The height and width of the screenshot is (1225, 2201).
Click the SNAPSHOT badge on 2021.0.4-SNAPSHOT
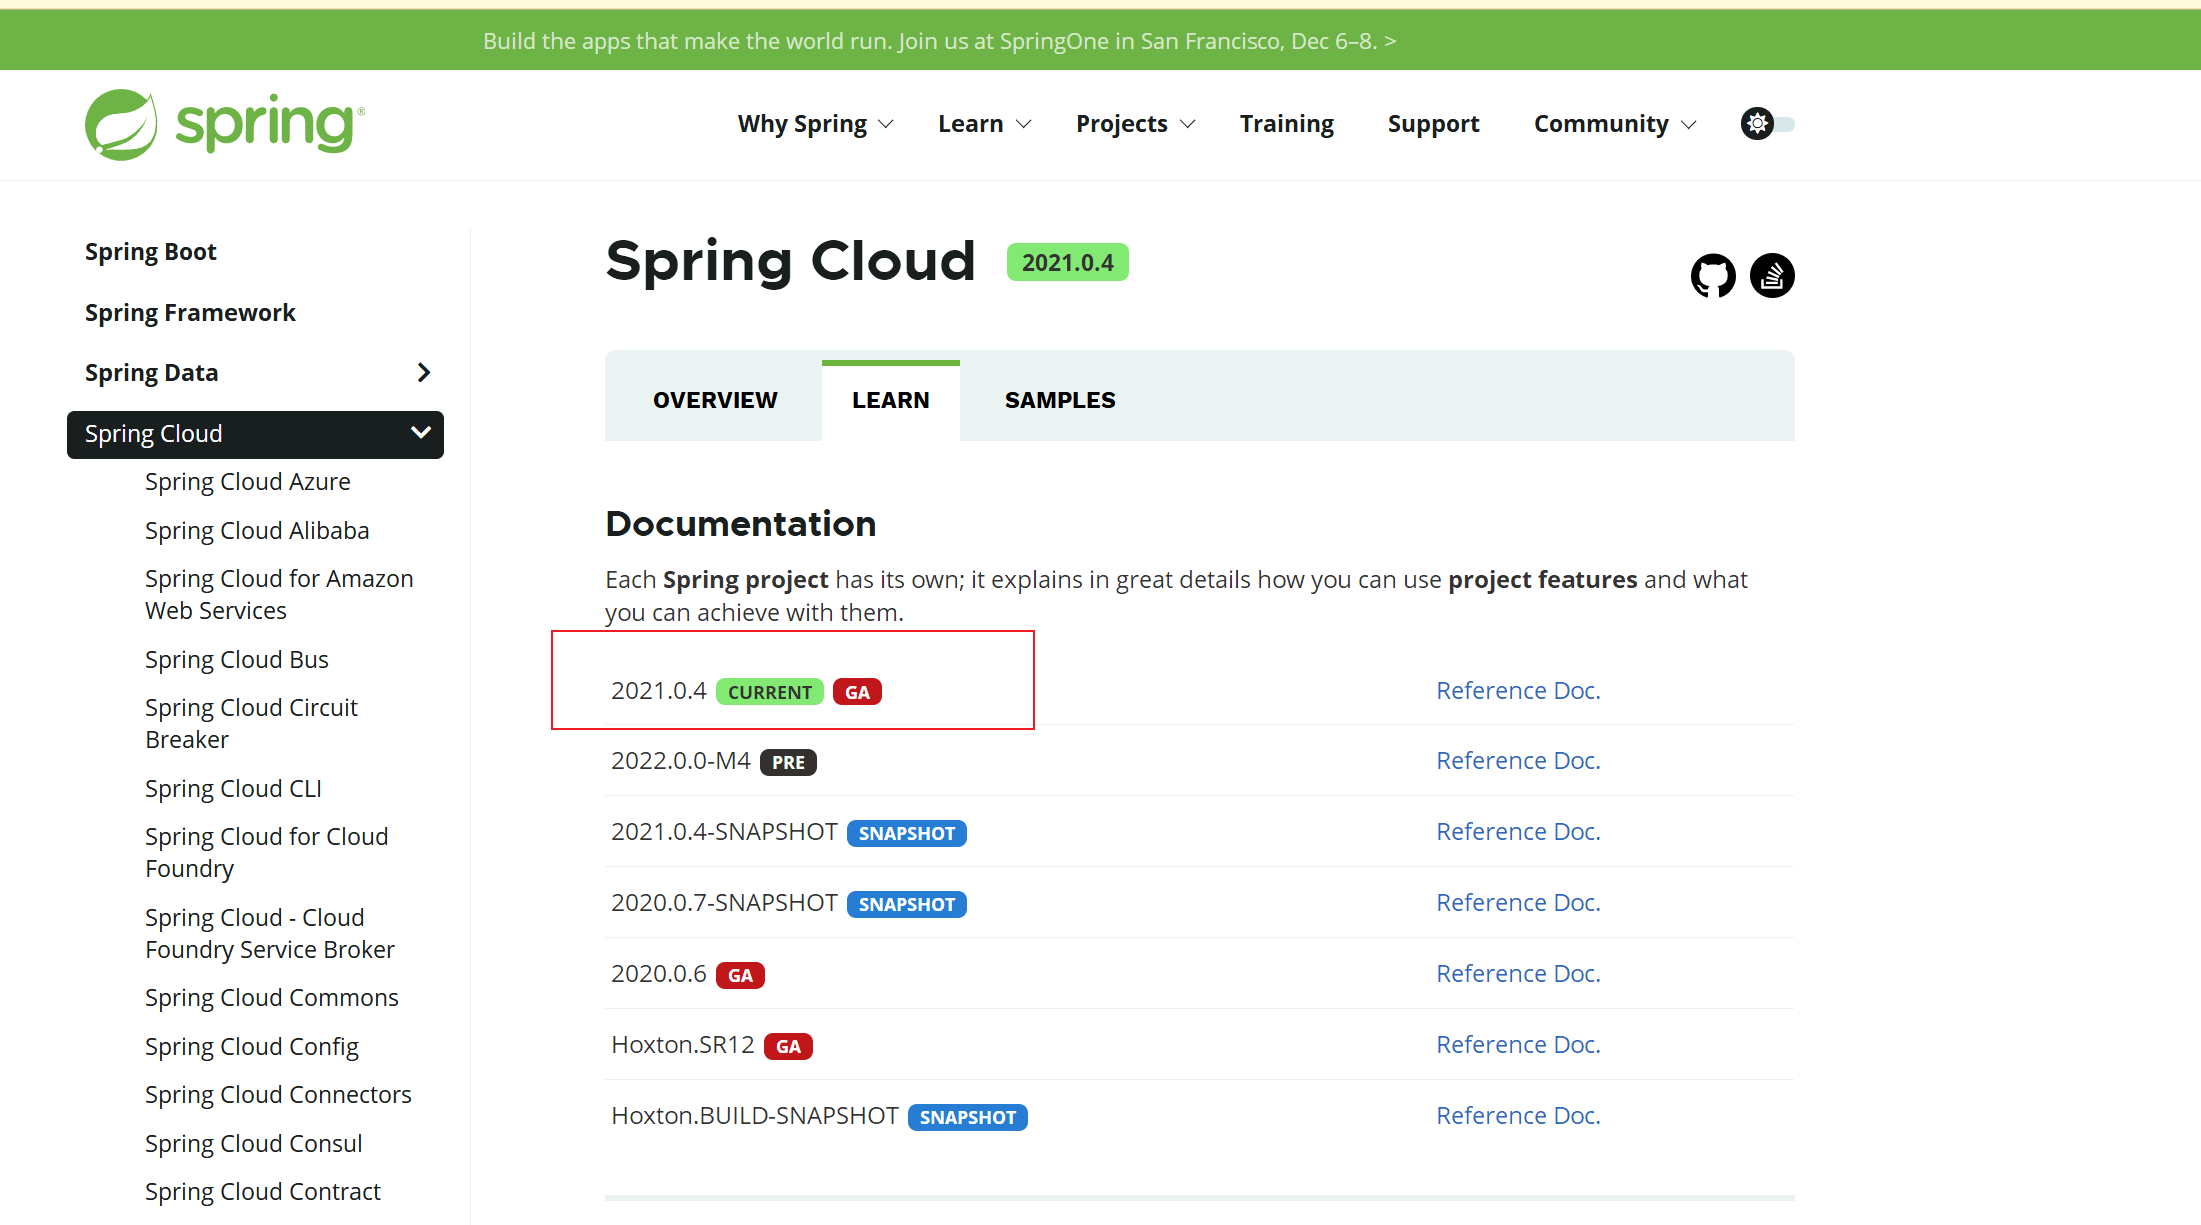click(907, 833)
